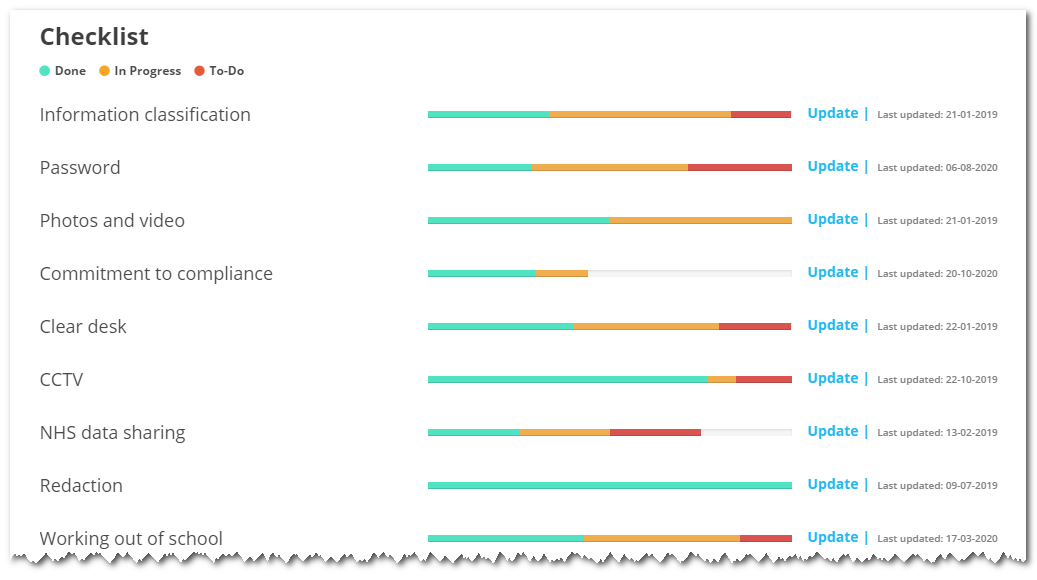Click Update for Information classification
The height and width of the screenshot is (580, 1037).
pyautogui.click(x=833, y=113)
